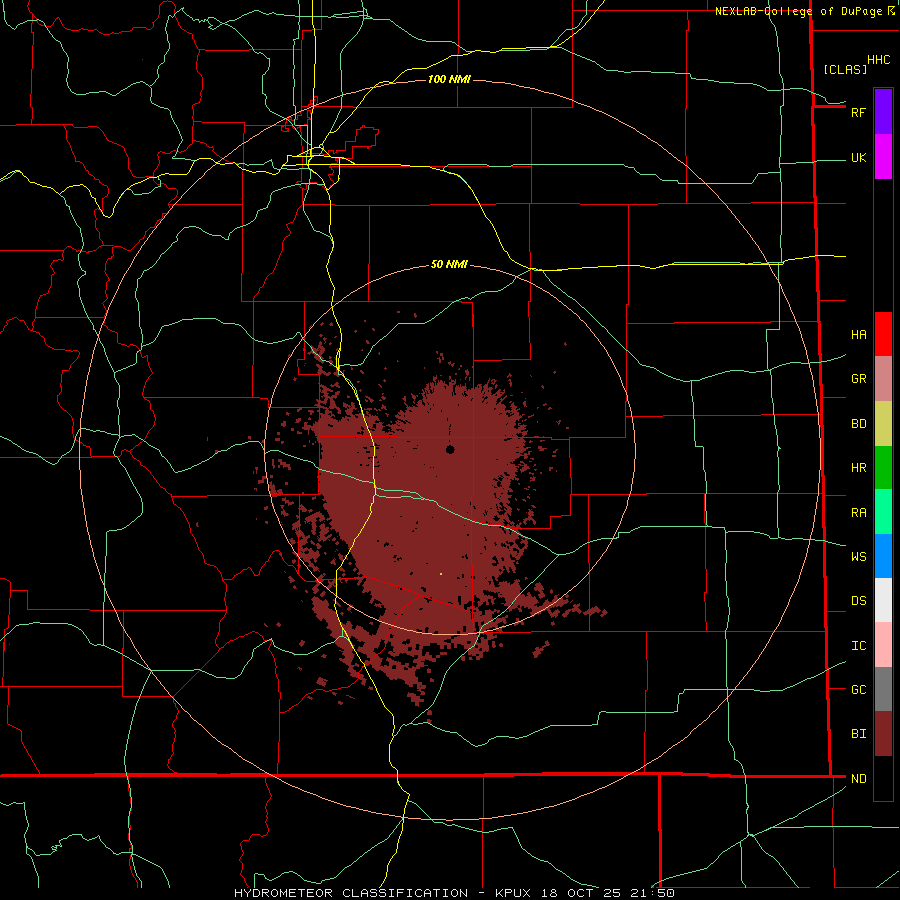Screen dimensions: 900x900
Task: Click the GC legend label
Action: click(858, 690)
